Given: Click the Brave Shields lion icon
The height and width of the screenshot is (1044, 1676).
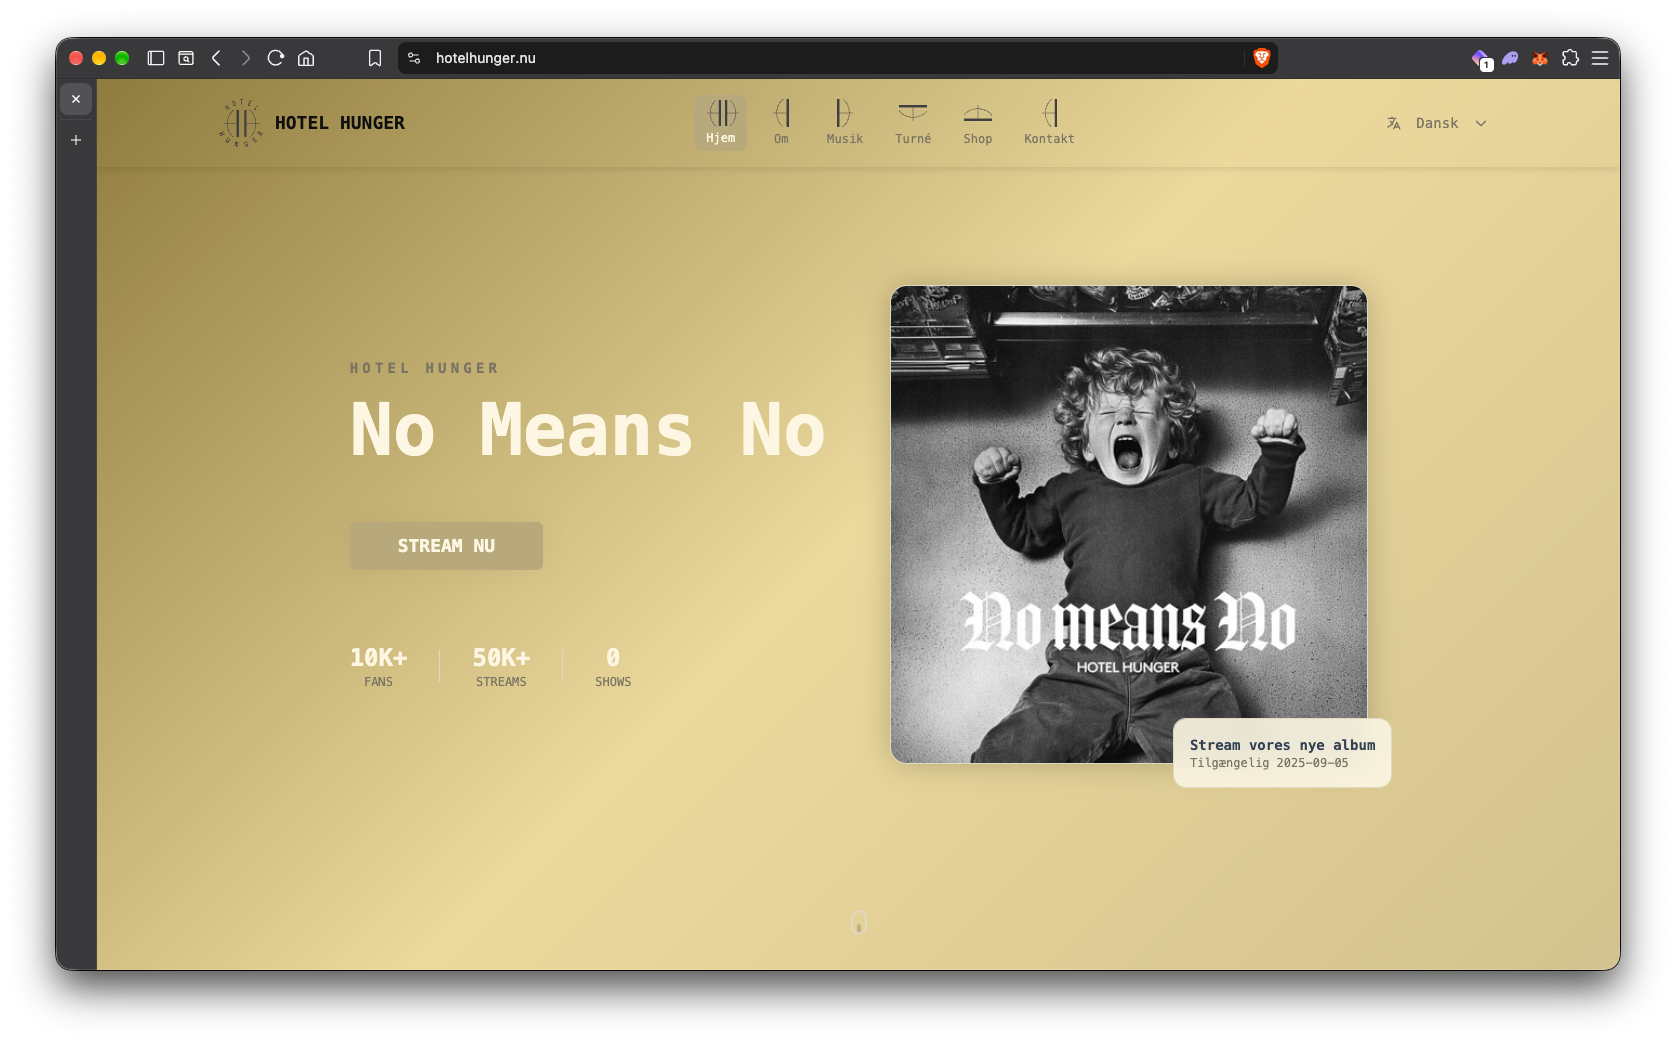Looking at the screenshot, I should 1261,58.
